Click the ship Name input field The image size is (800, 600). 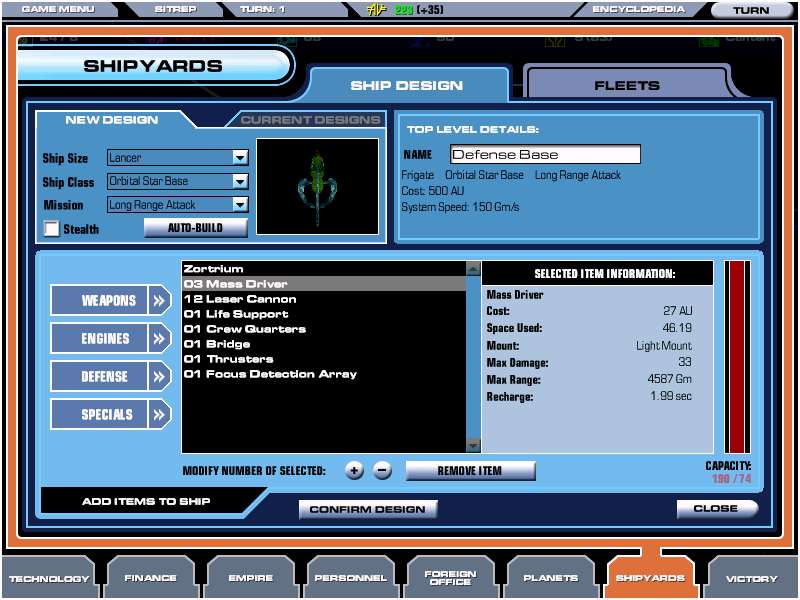[x=544, y=155]
